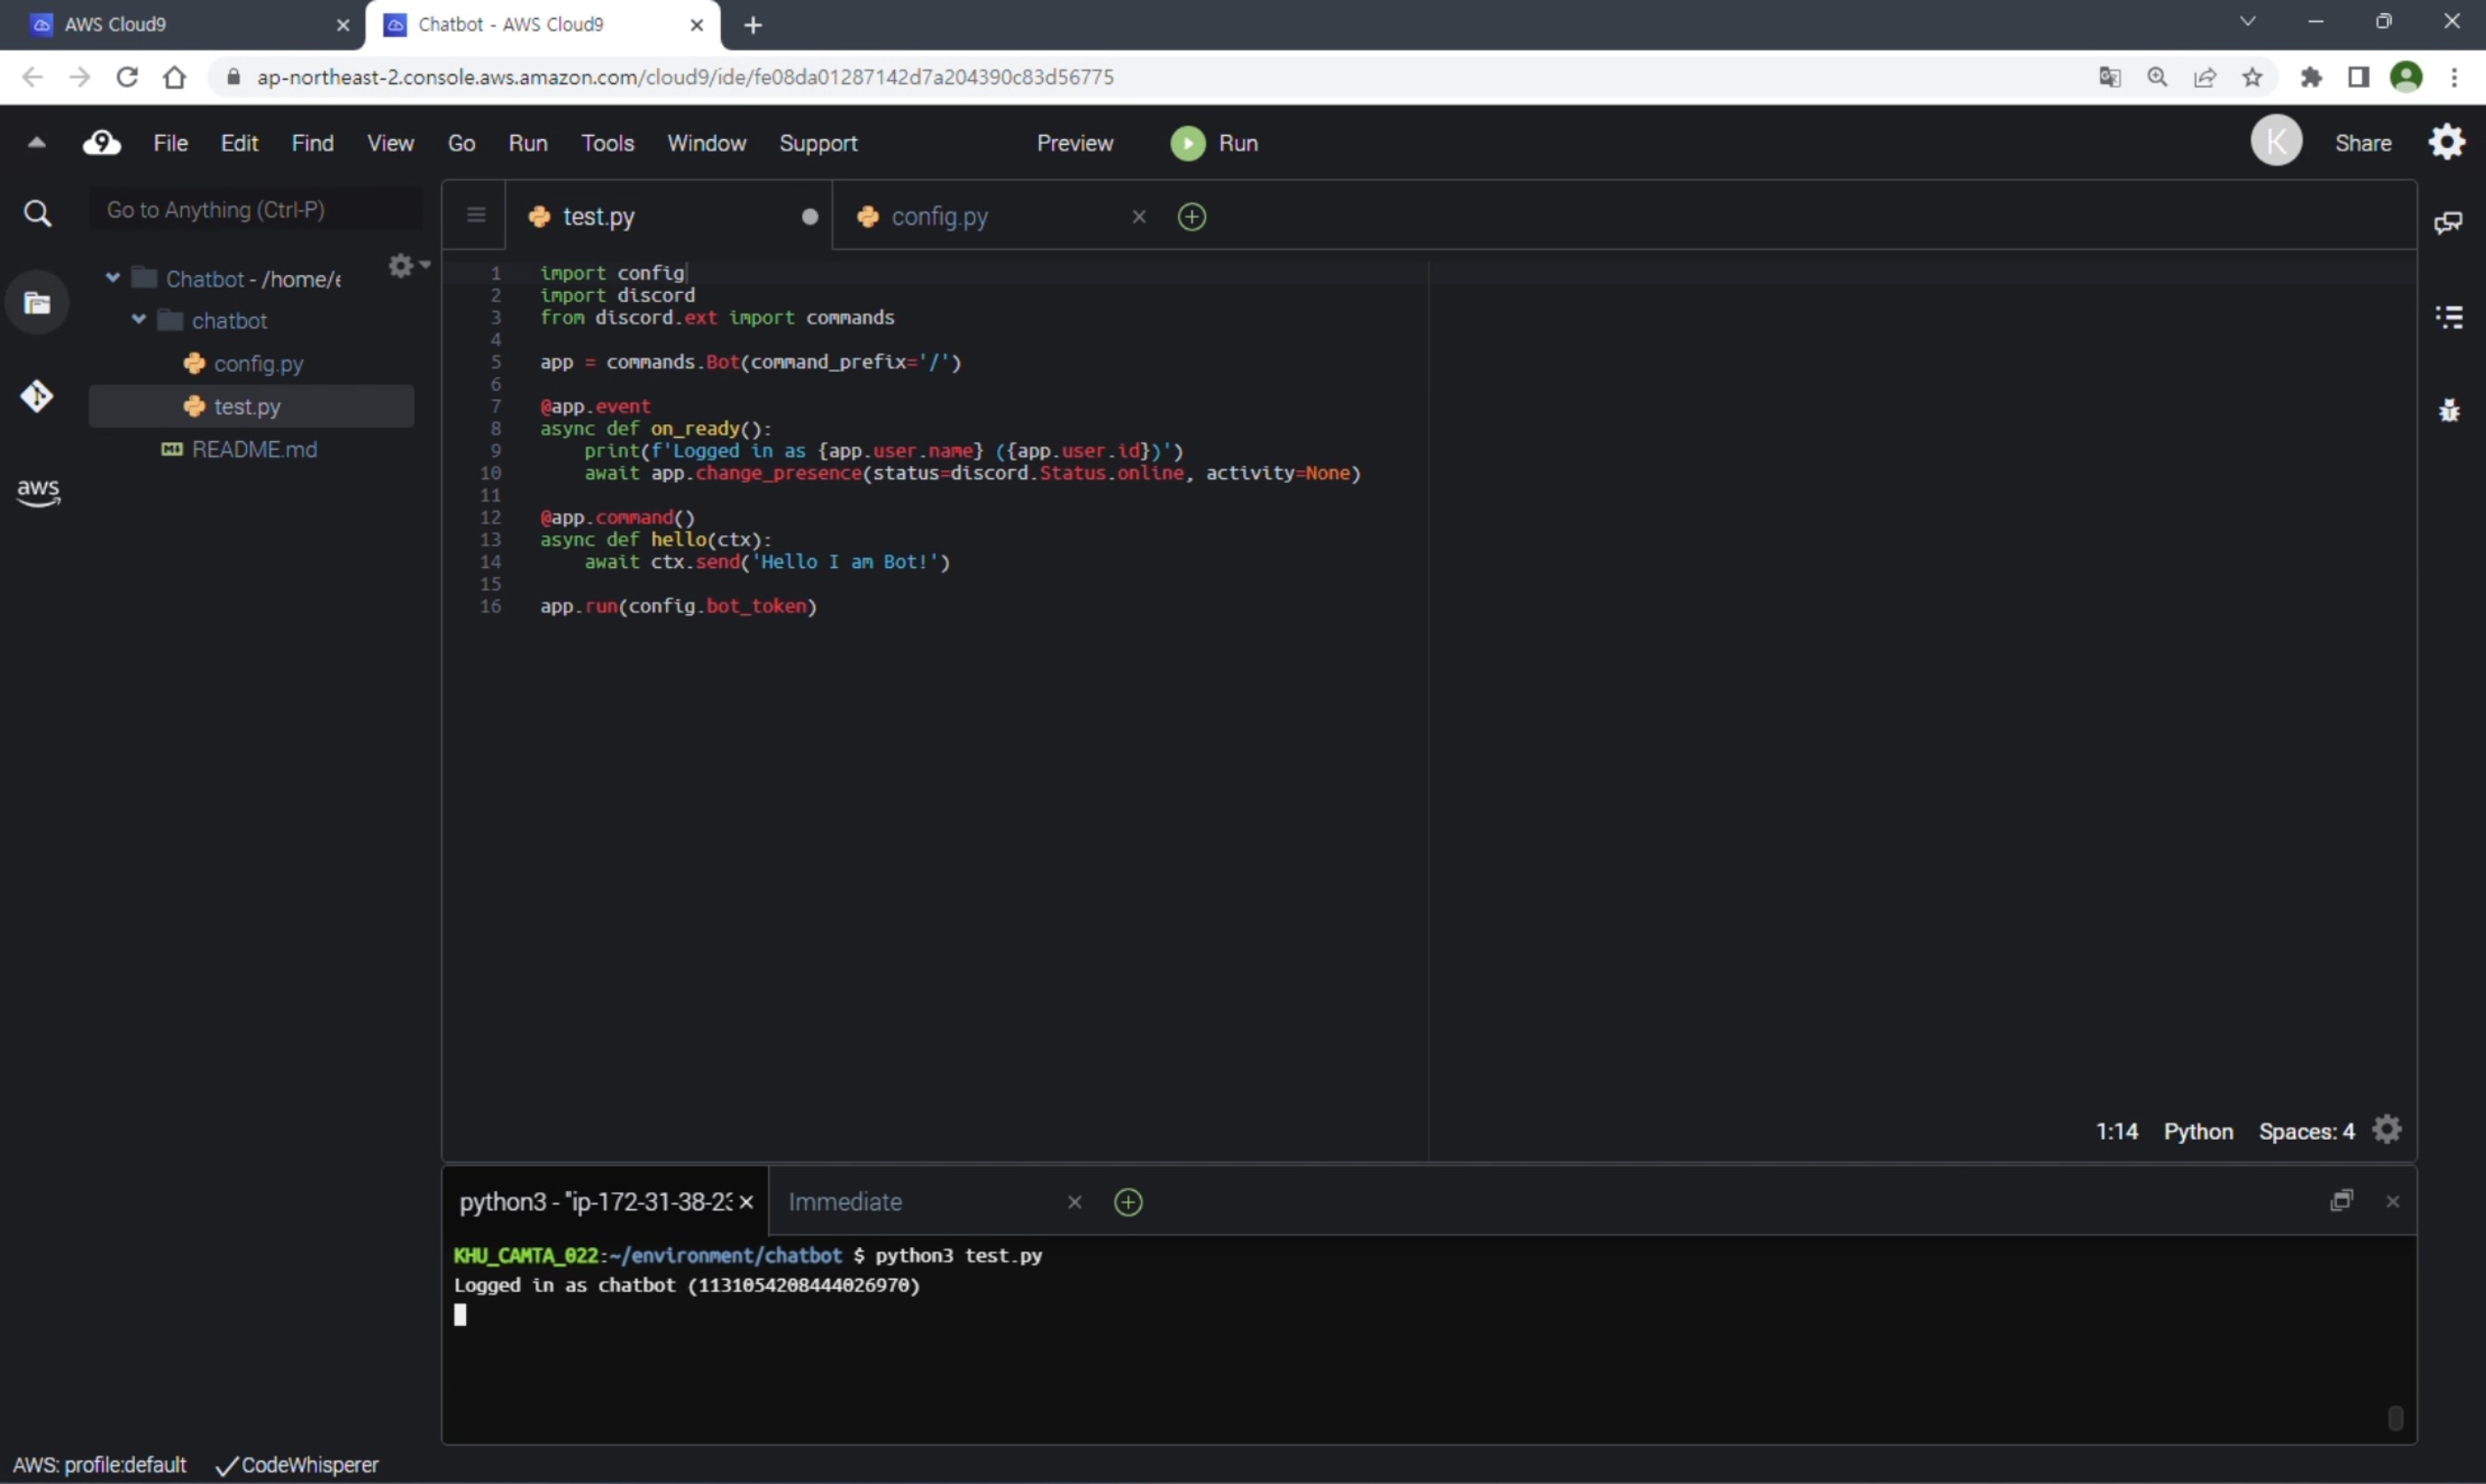Open the File menu

tap(170, 143)
